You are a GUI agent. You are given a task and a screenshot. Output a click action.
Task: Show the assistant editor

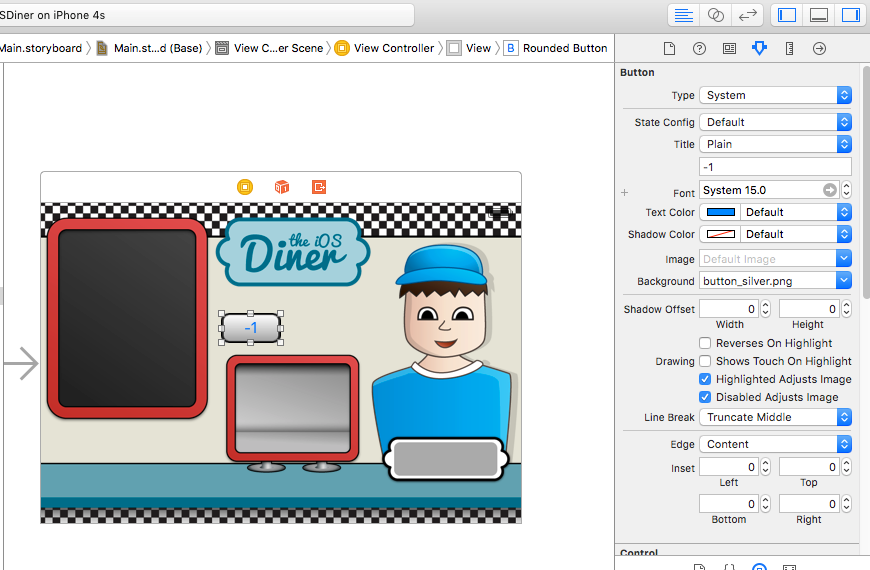coord(716,15)
